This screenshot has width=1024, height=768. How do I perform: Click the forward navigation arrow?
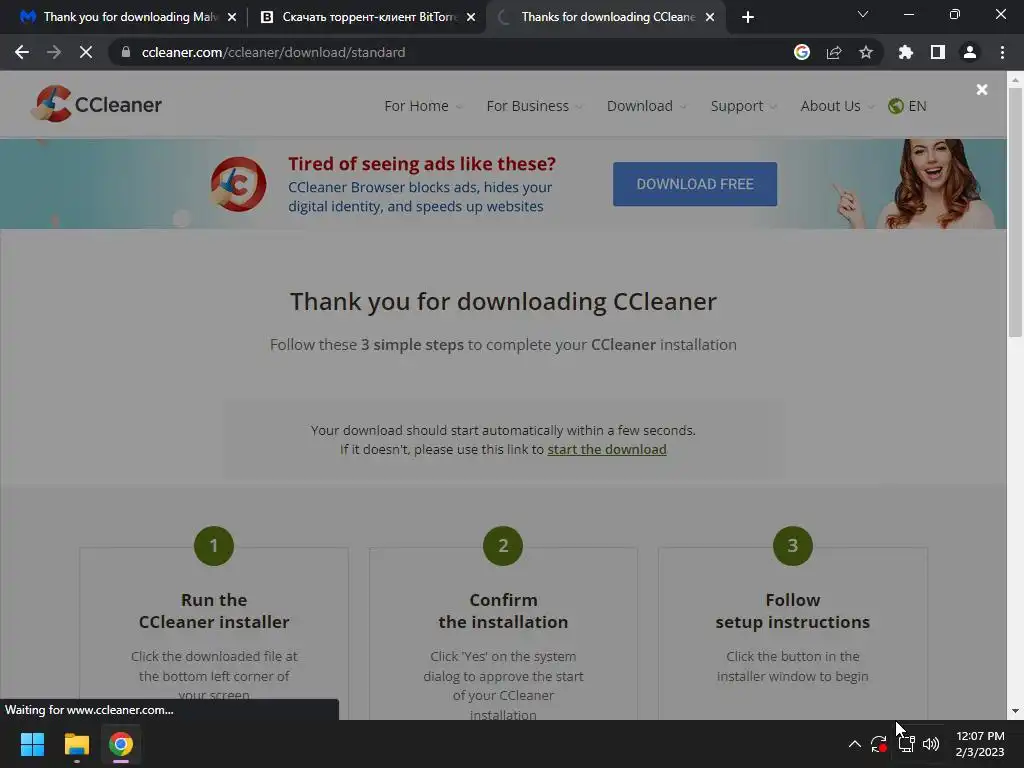pos(54,52)
